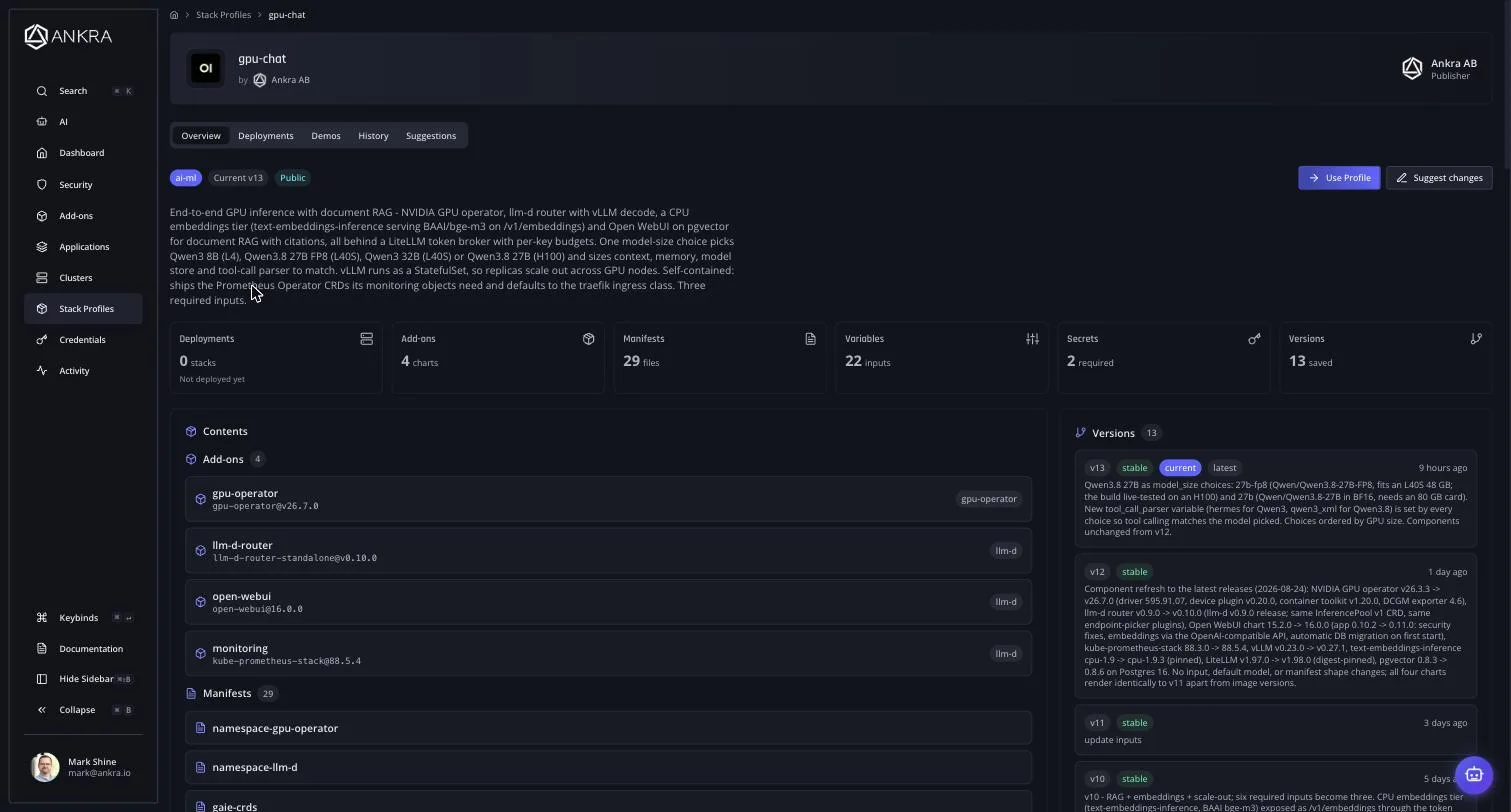Click the Ankra logo in the sidebar

coord(68,37)
